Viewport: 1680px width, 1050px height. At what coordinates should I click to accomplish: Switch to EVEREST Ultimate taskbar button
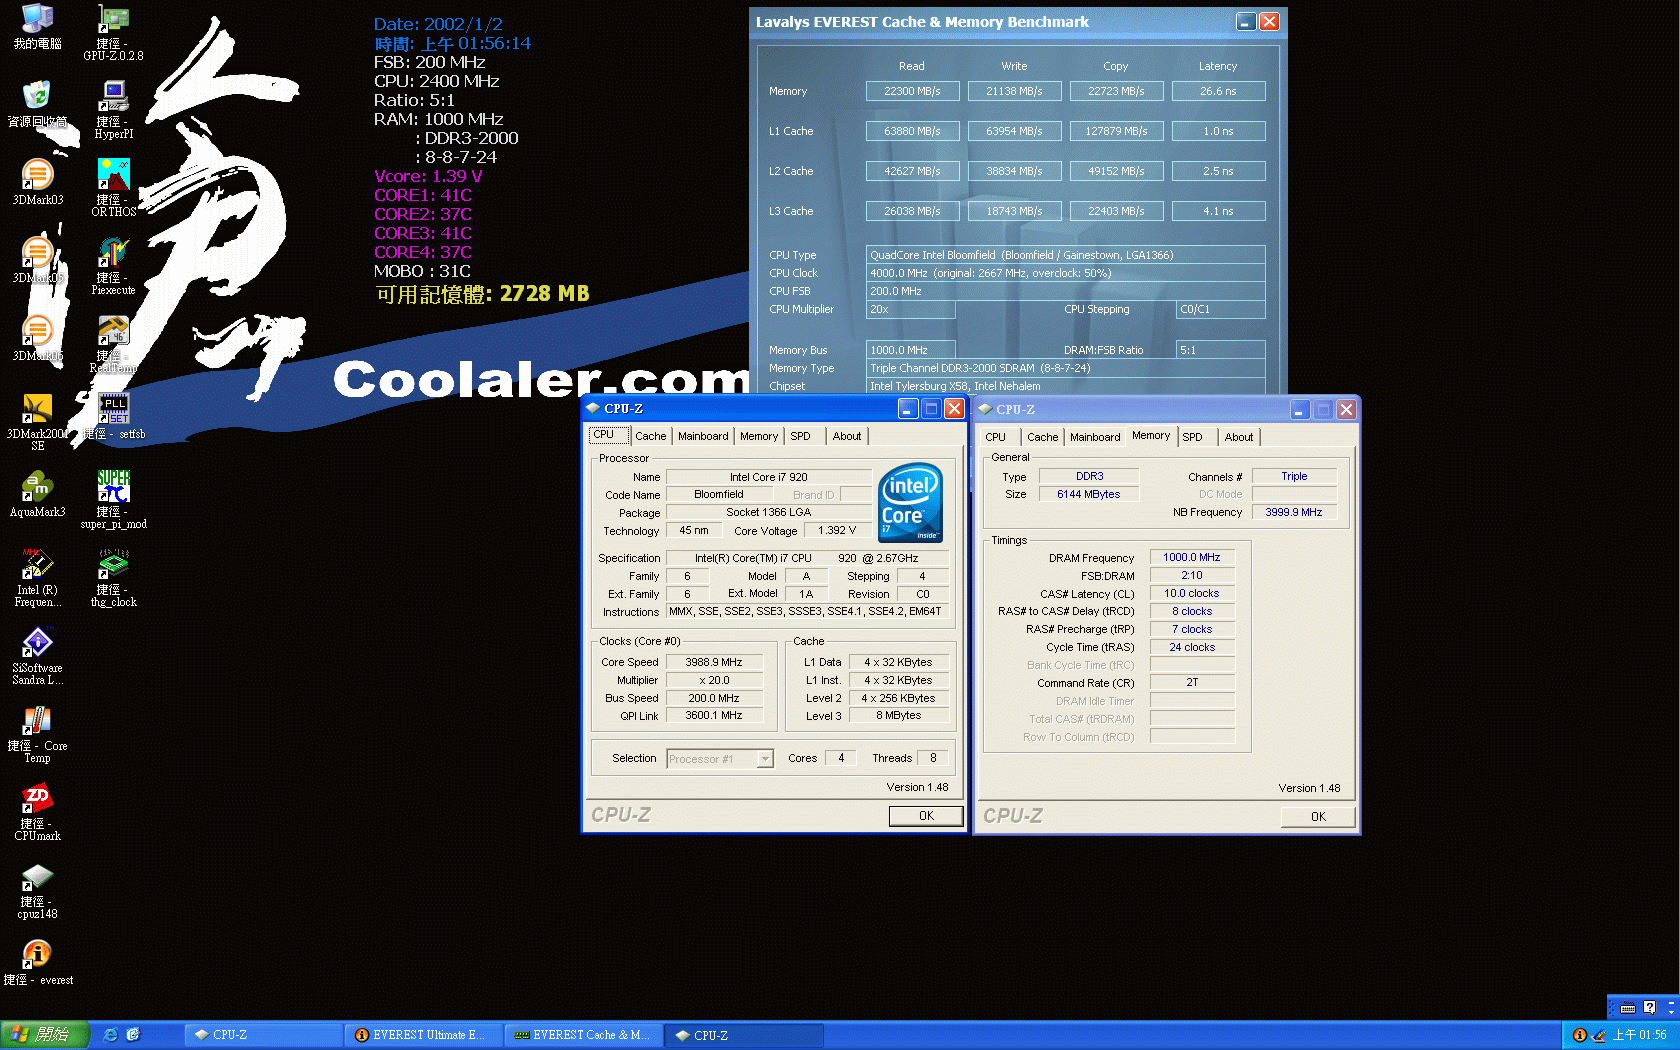pyautogui.click(x=425, y=1035)
